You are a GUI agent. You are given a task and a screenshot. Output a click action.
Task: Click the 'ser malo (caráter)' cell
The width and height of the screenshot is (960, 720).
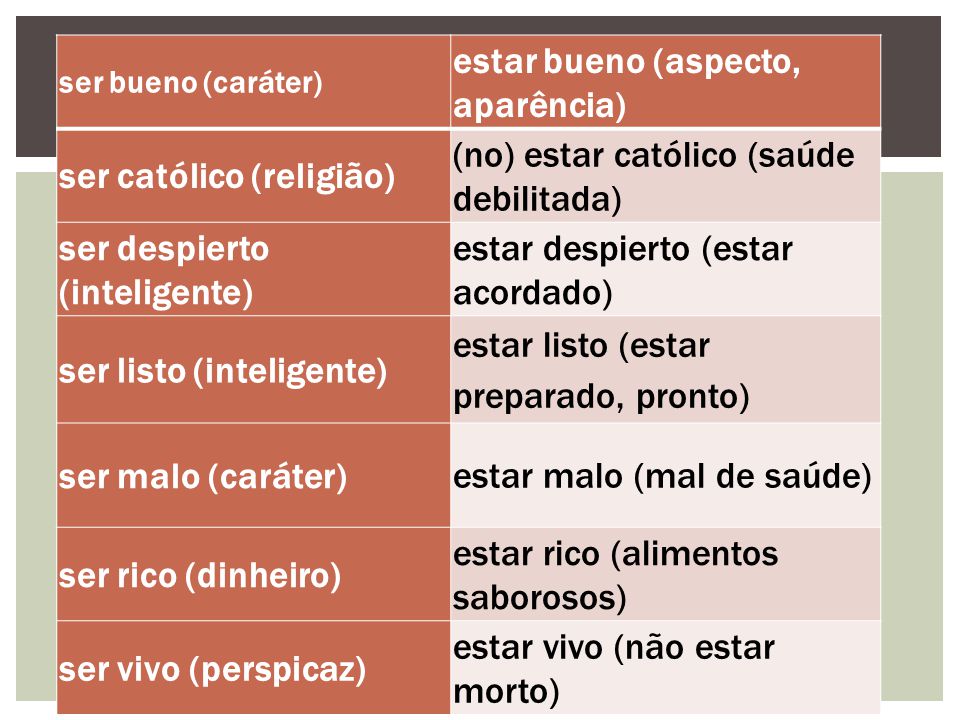click(253, 476)
